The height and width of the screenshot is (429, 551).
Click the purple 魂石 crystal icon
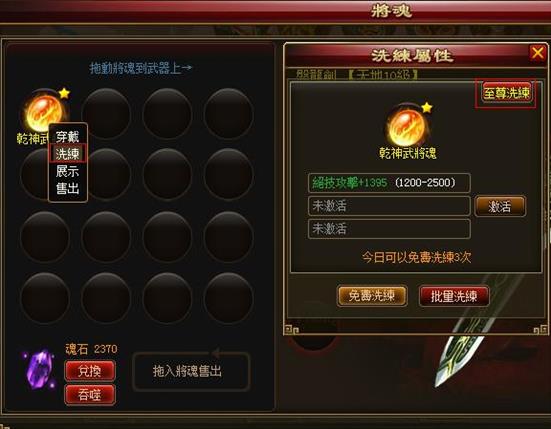40,370
